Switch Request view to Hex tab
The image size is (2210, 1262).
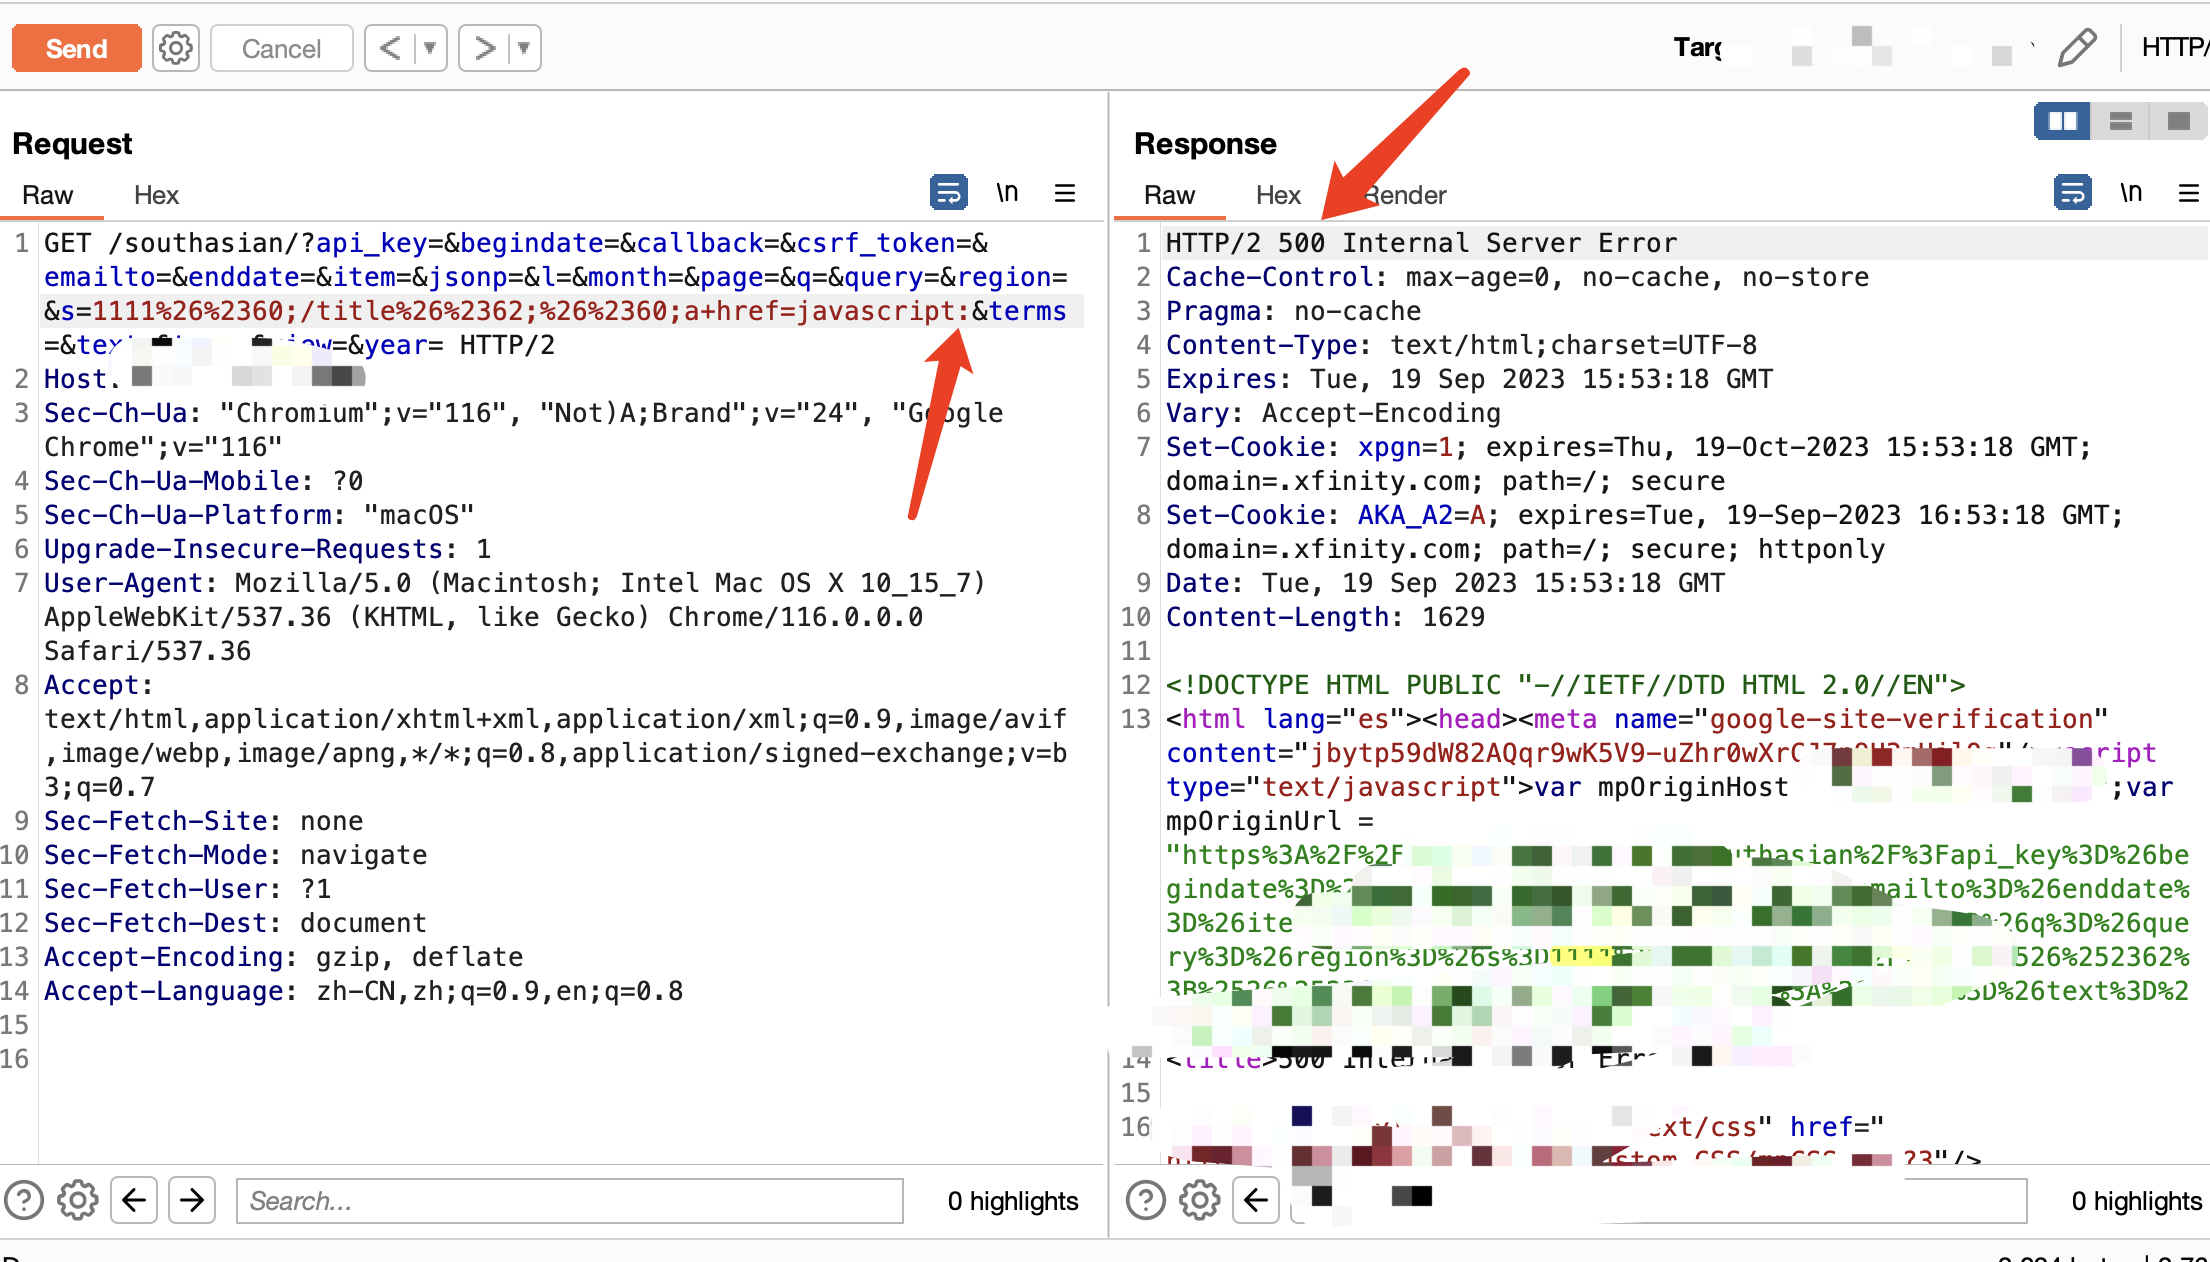[156, 195]
